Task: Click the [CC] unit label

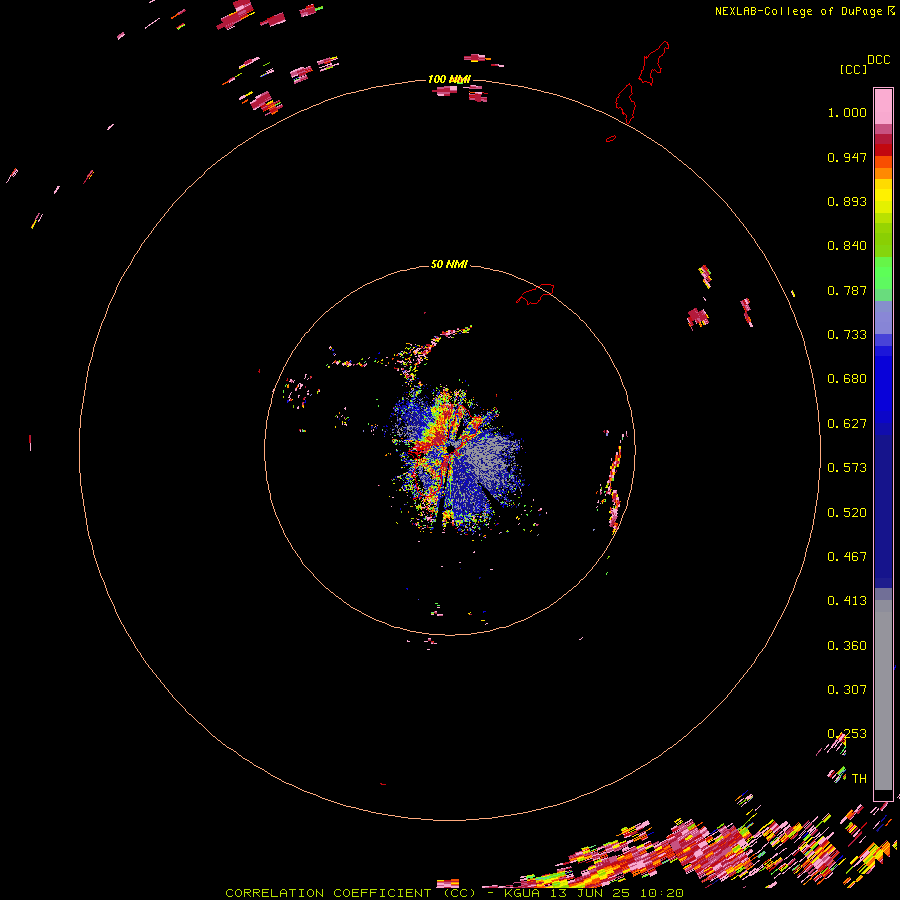Action: coord(853,69)
